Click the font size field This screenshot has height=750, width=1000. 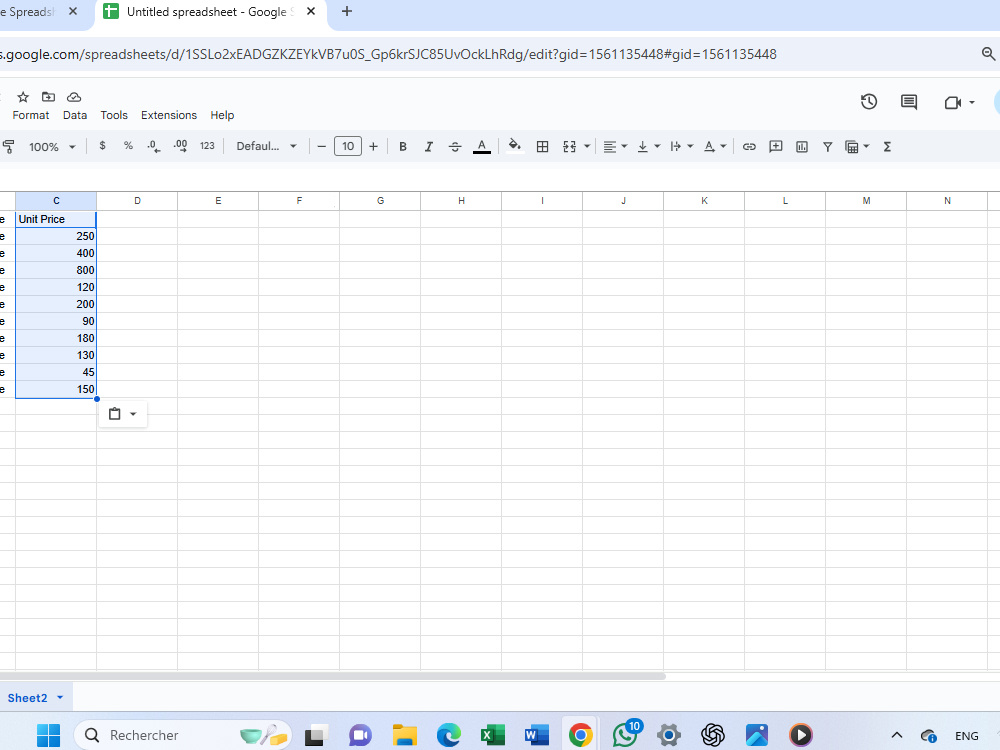click(x=348, y=146)
